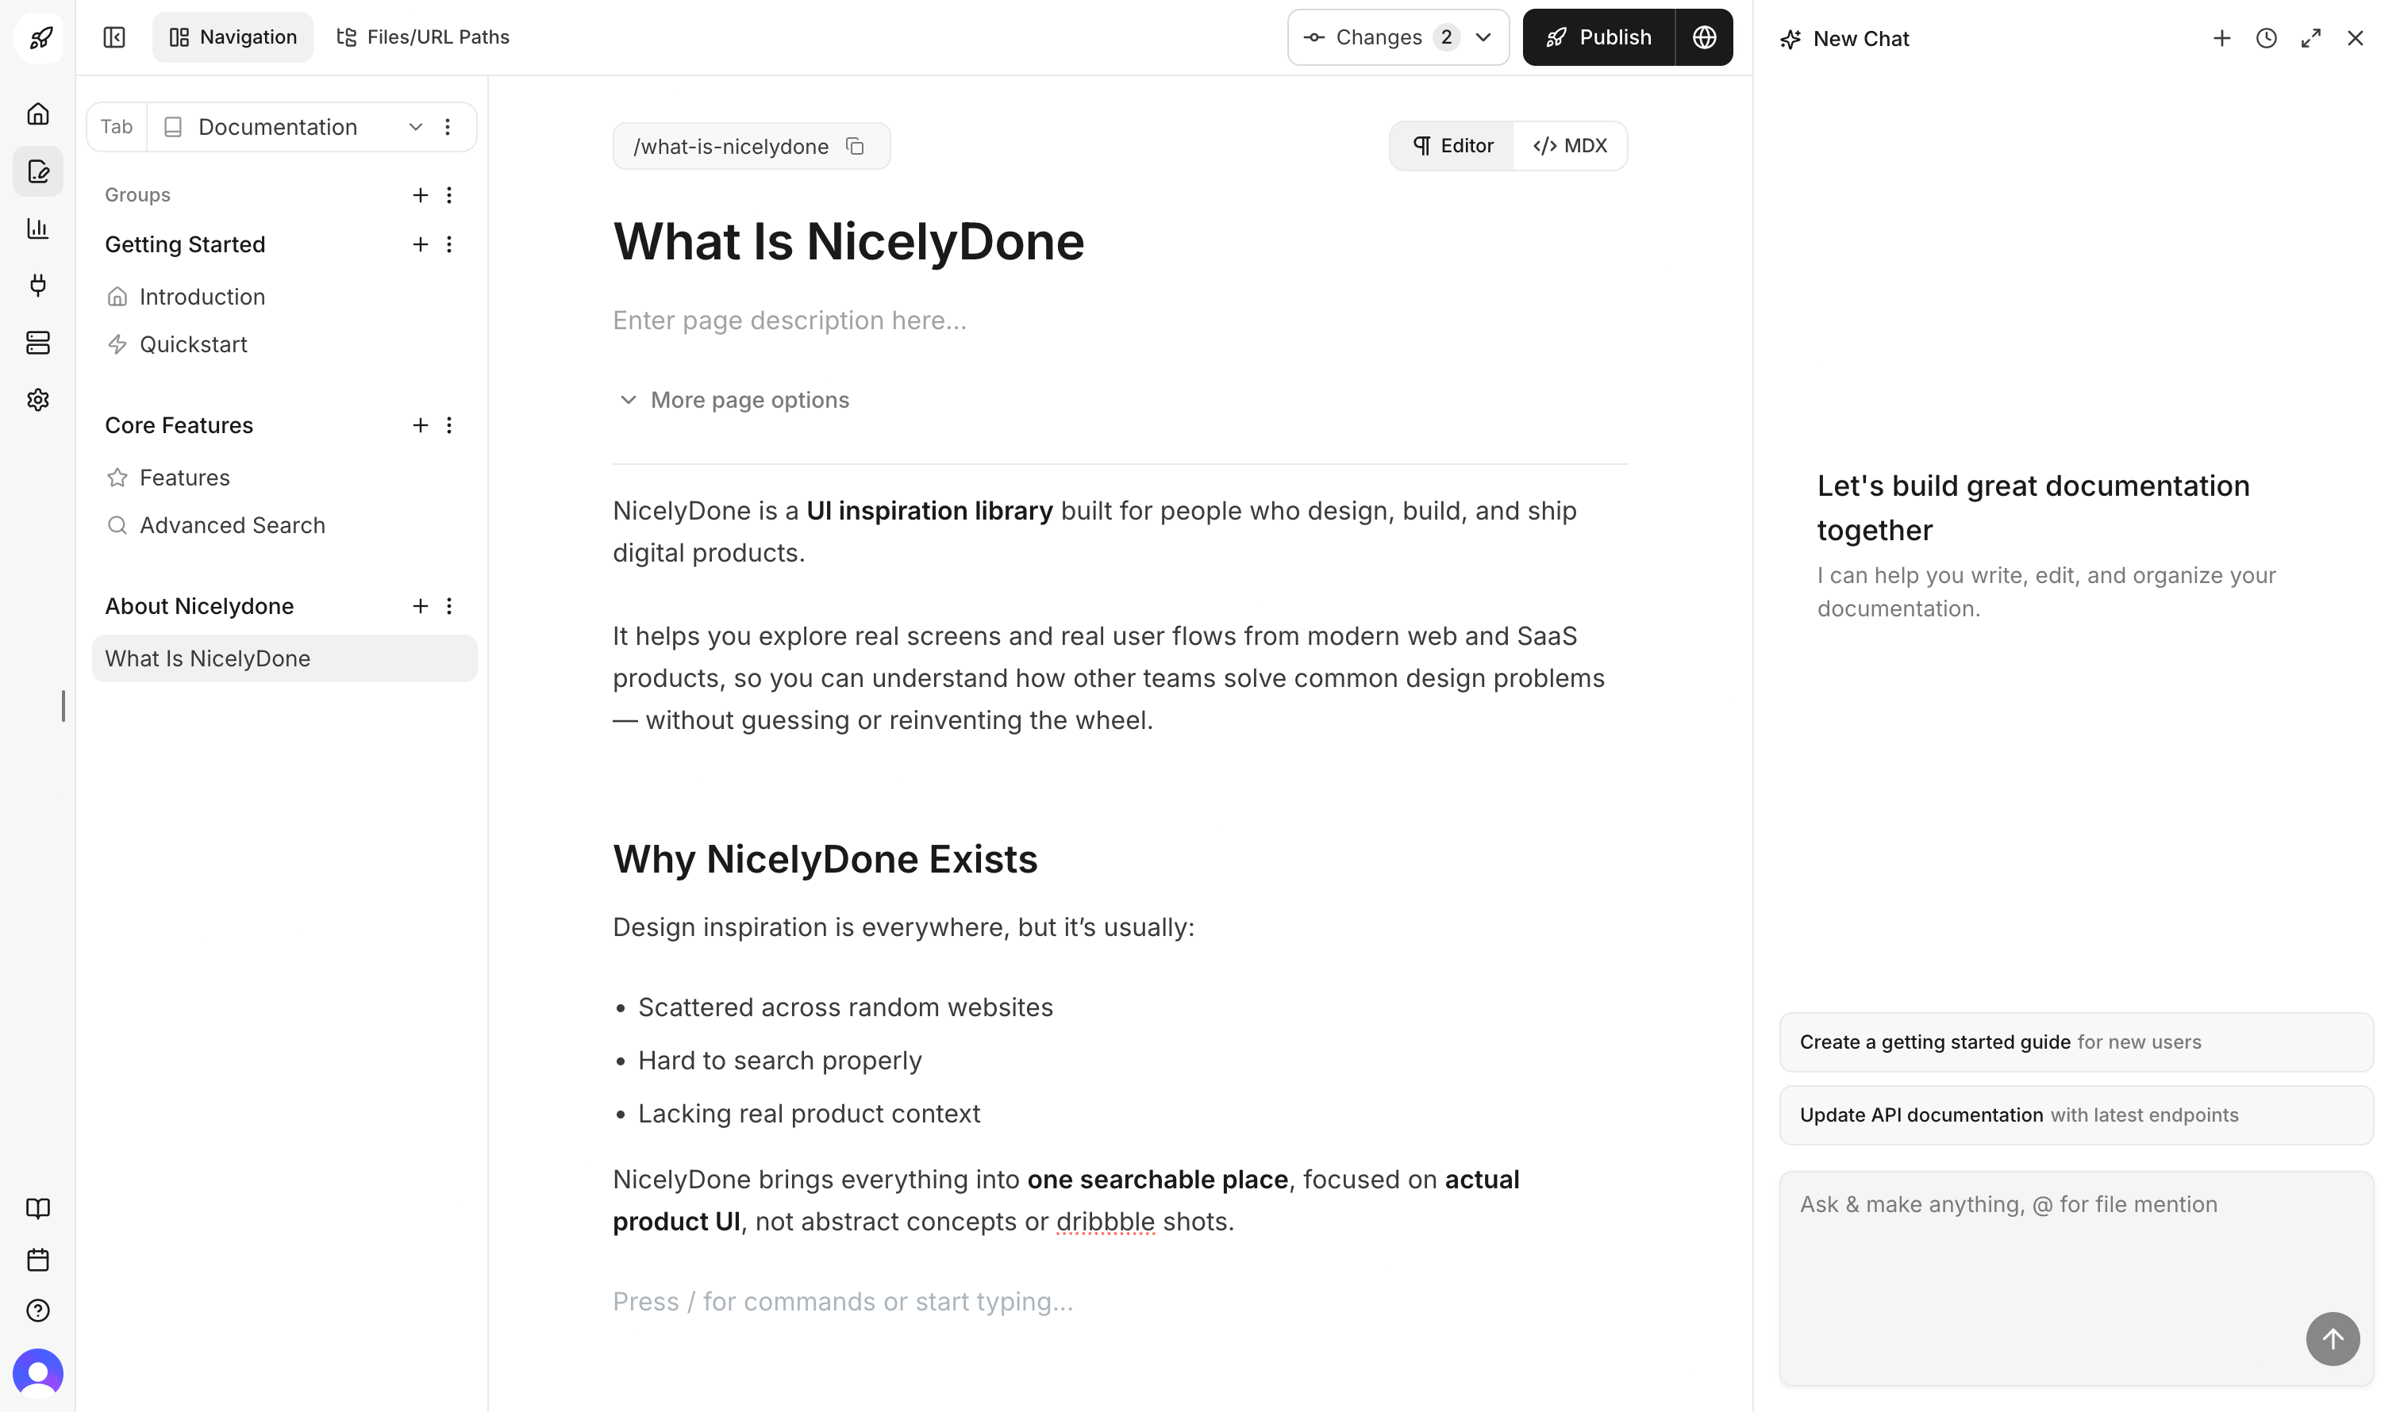Add page to About Nicelydone group
Viewport: 2400px width, 1412px height.
(x=420, y=606)
